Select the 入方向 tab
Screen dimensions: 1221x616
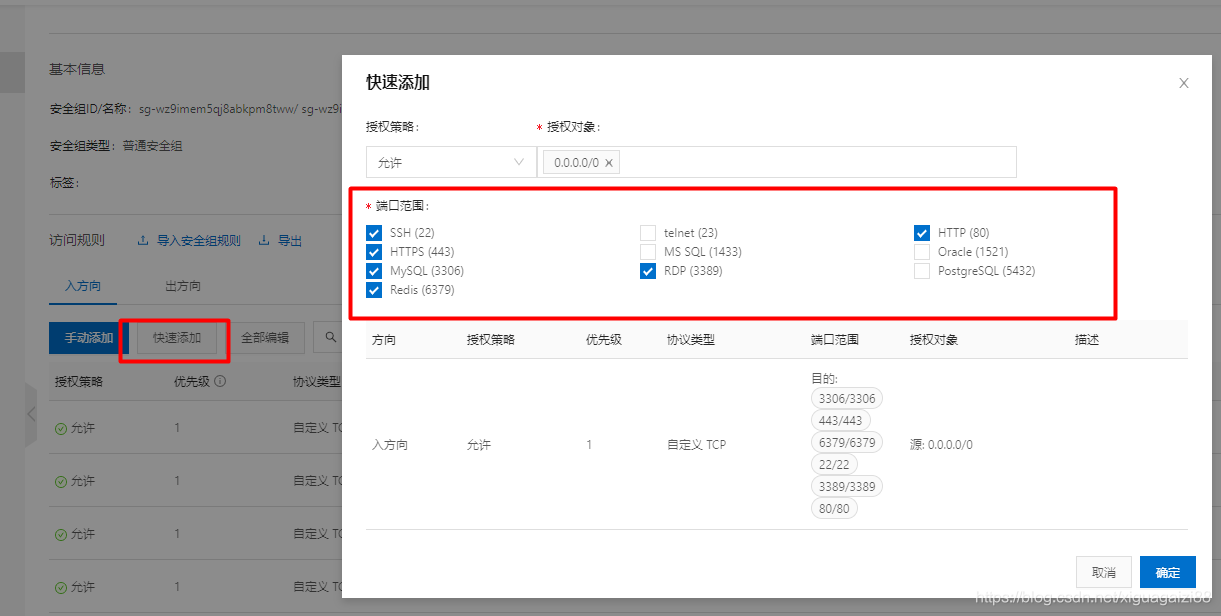83,286
